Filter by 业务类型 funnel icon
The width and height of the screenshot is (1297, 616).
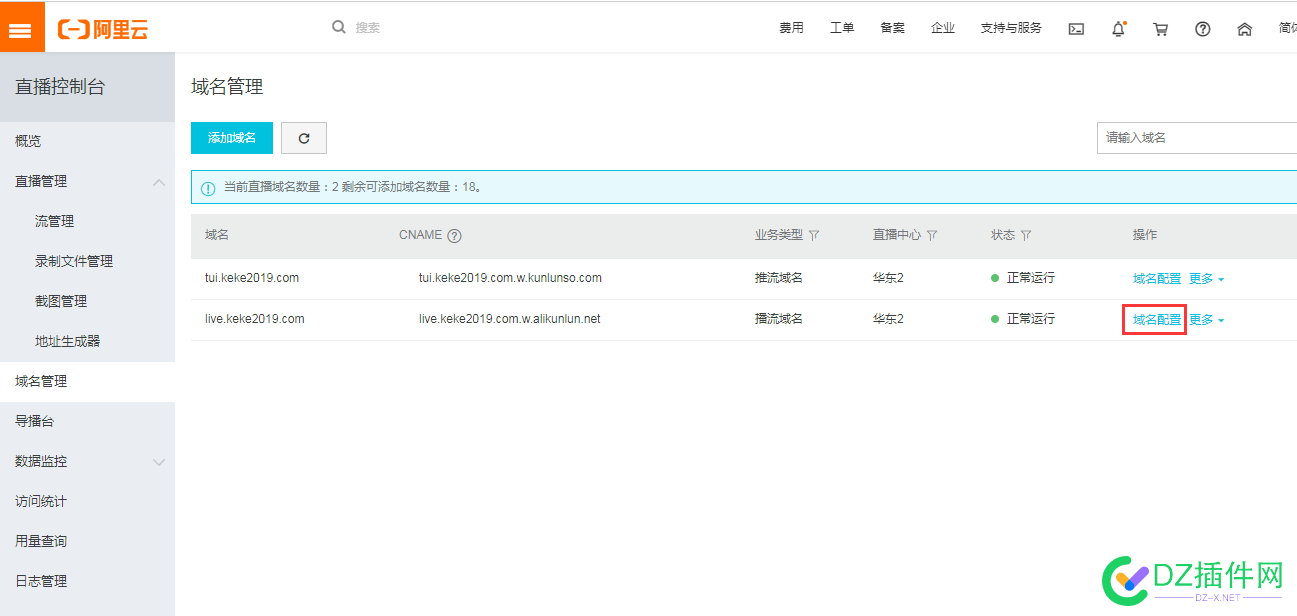(814, 236)
